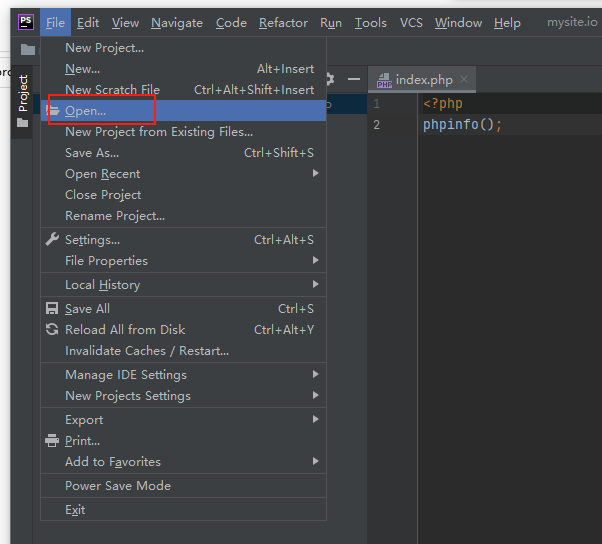Click line number 2 in the gutter
Image resolution: width=602 pixels, height=544 pixels.
pos(376,124)
